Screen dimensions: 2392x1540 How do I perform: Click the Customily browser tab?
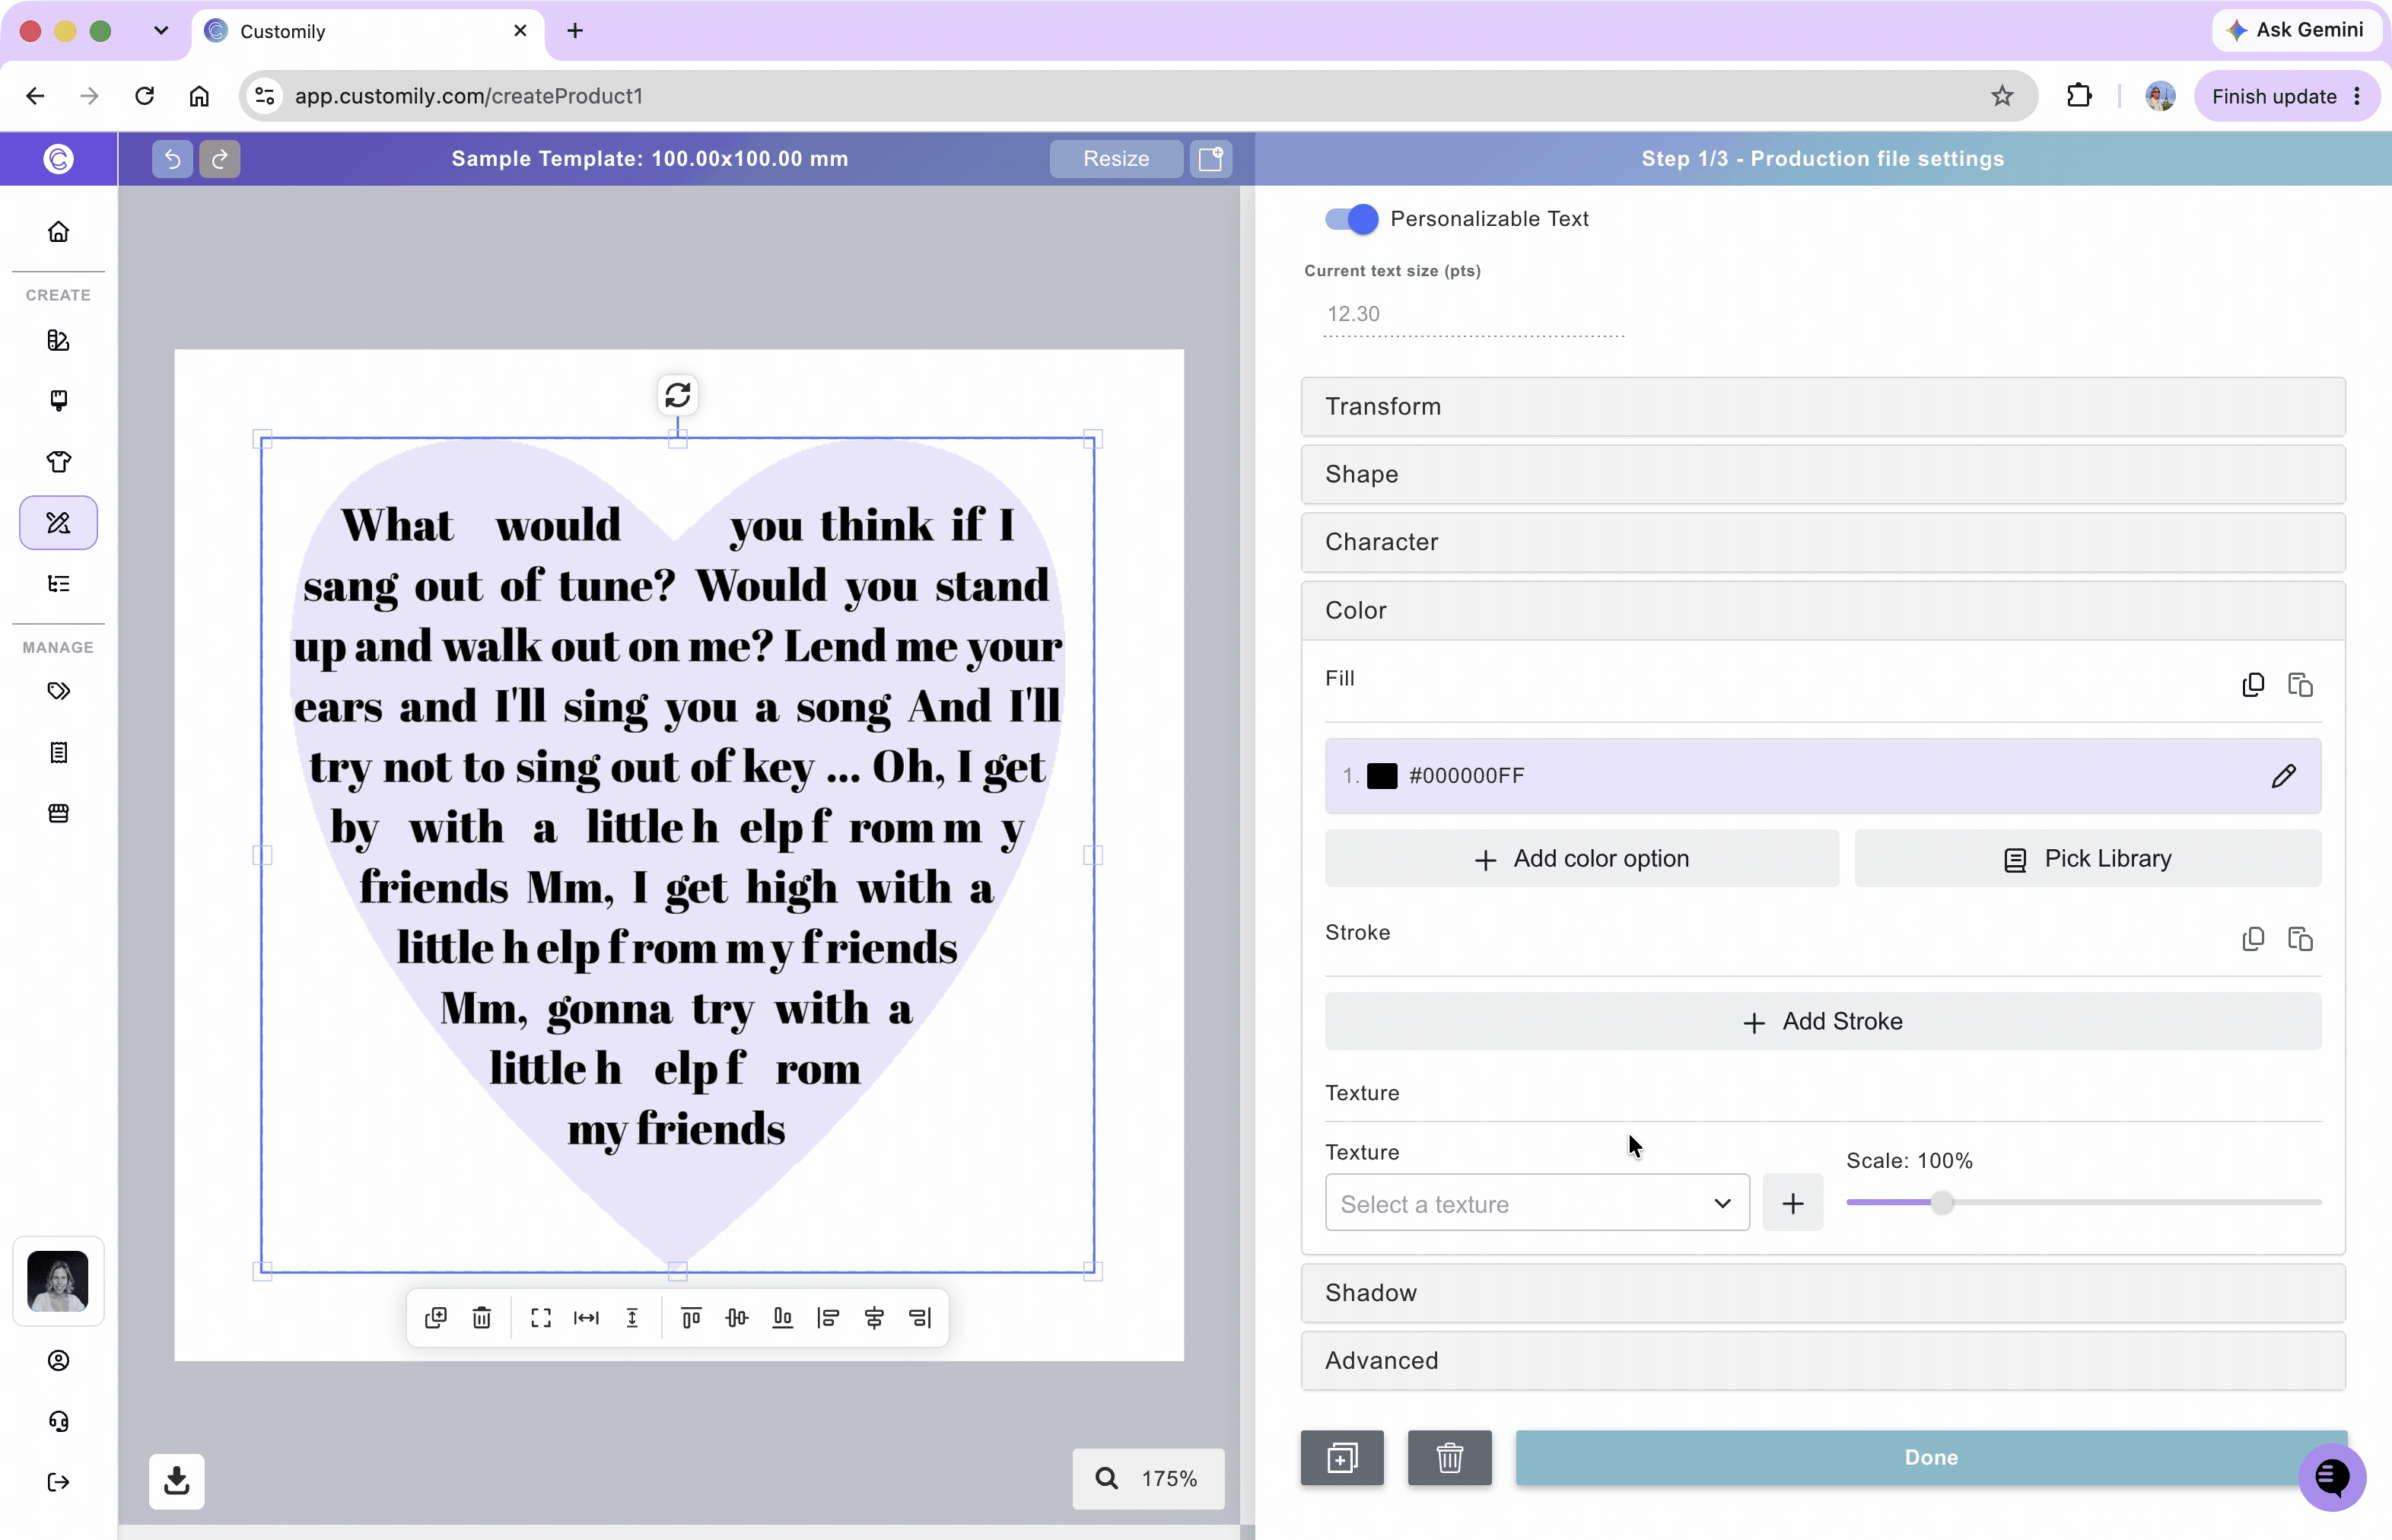click(367, 31)
